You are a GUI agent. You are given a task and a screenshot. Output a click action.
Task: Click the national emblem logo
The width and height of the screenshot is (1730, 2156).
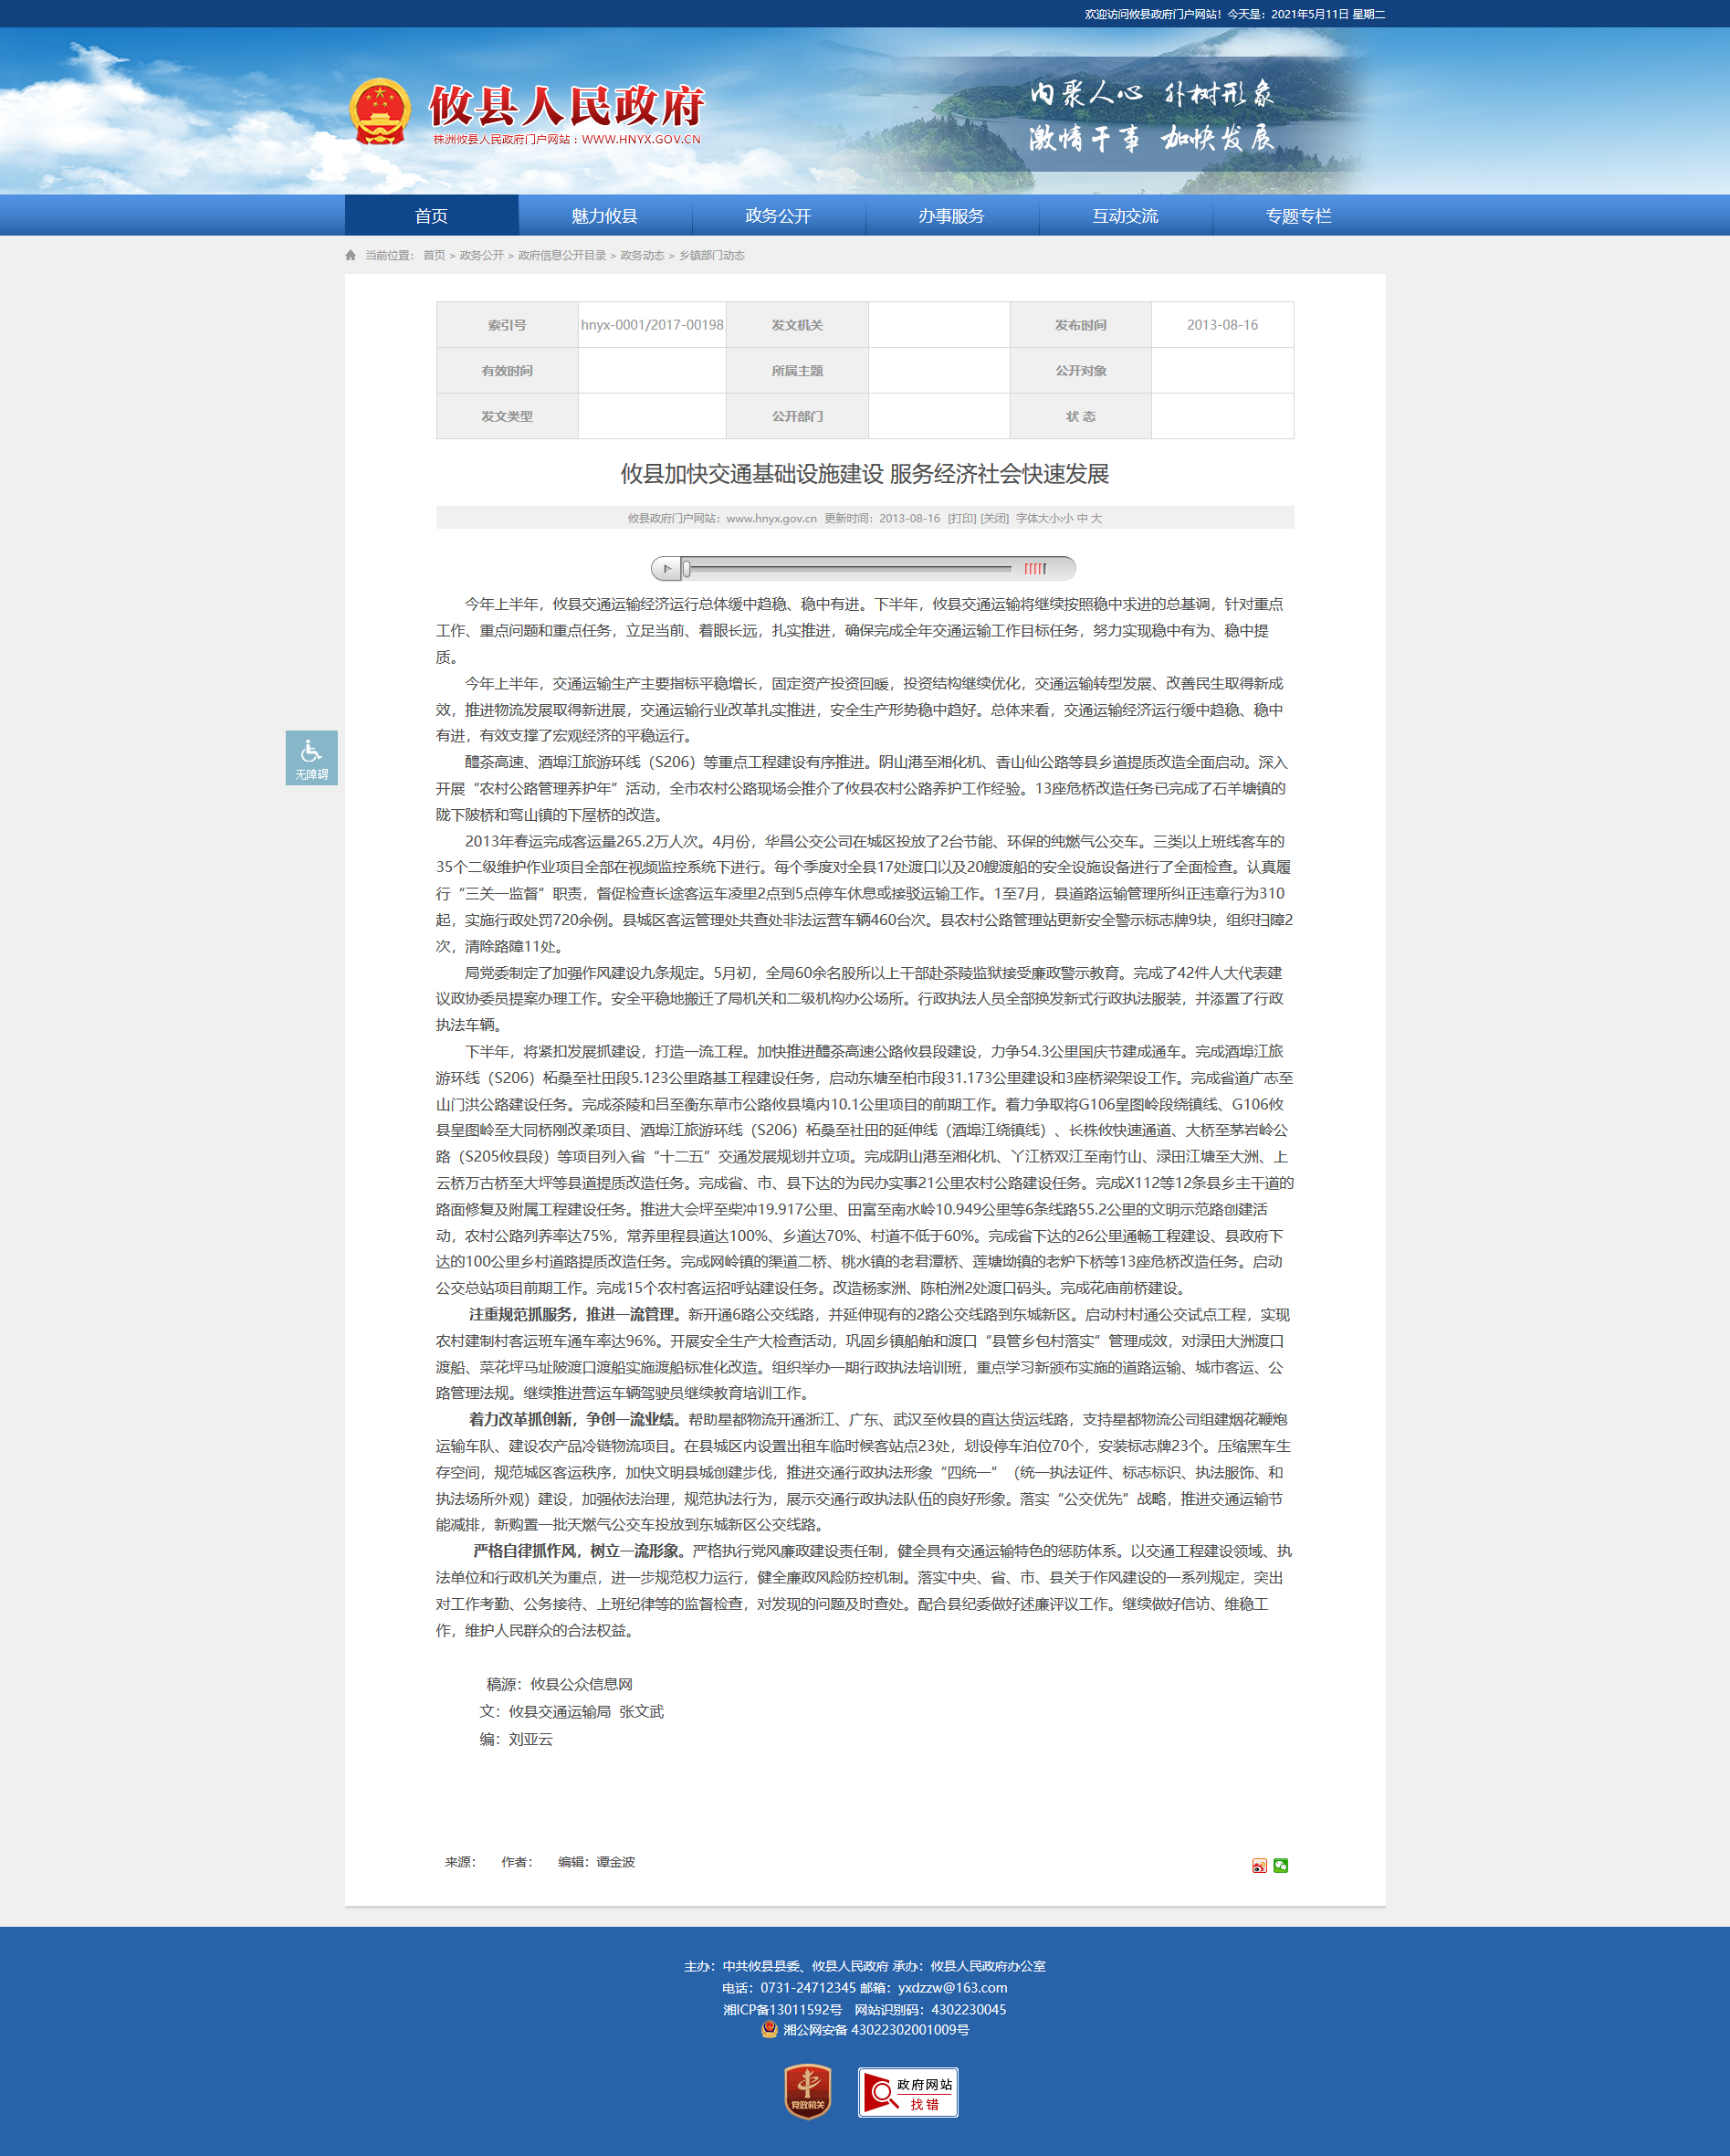(x=380, y=112)
